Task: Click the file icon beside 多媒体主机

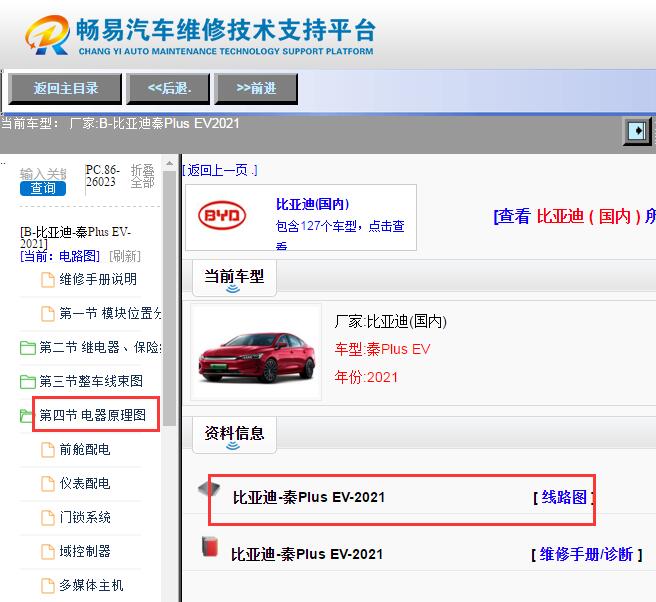Action: (48, 586)
